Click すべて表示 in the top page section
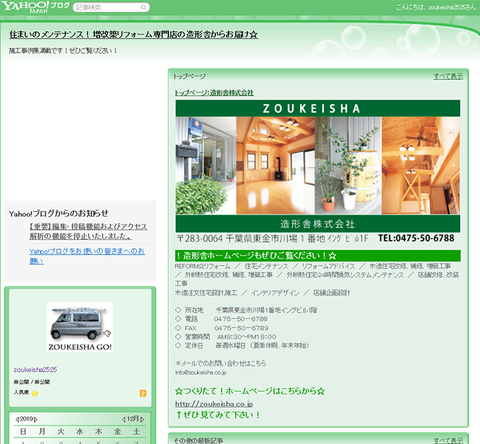 448,76
